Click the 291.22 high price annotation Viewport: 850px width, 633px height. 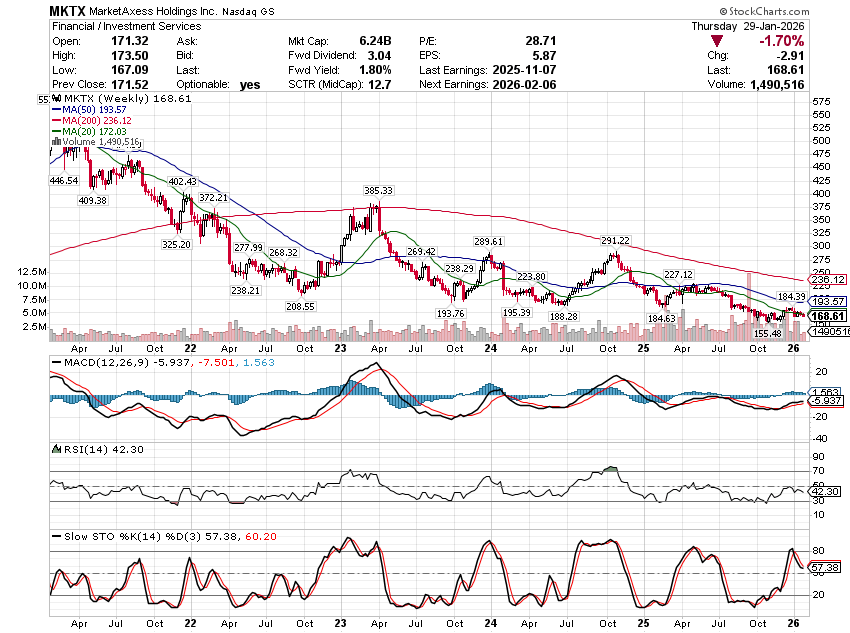pyautogui.click(x=615, y=241)
